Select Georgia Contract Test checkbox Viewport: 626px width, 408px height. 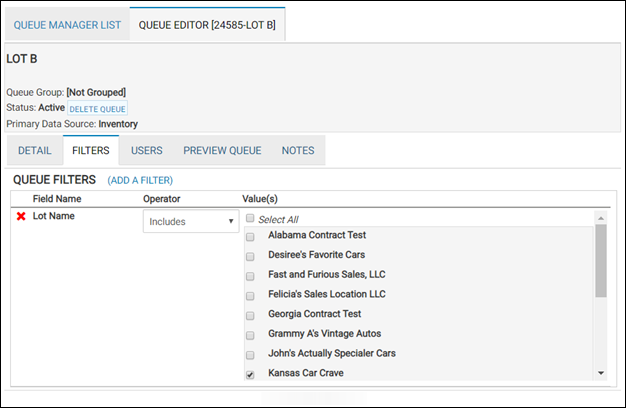(250, 315)
